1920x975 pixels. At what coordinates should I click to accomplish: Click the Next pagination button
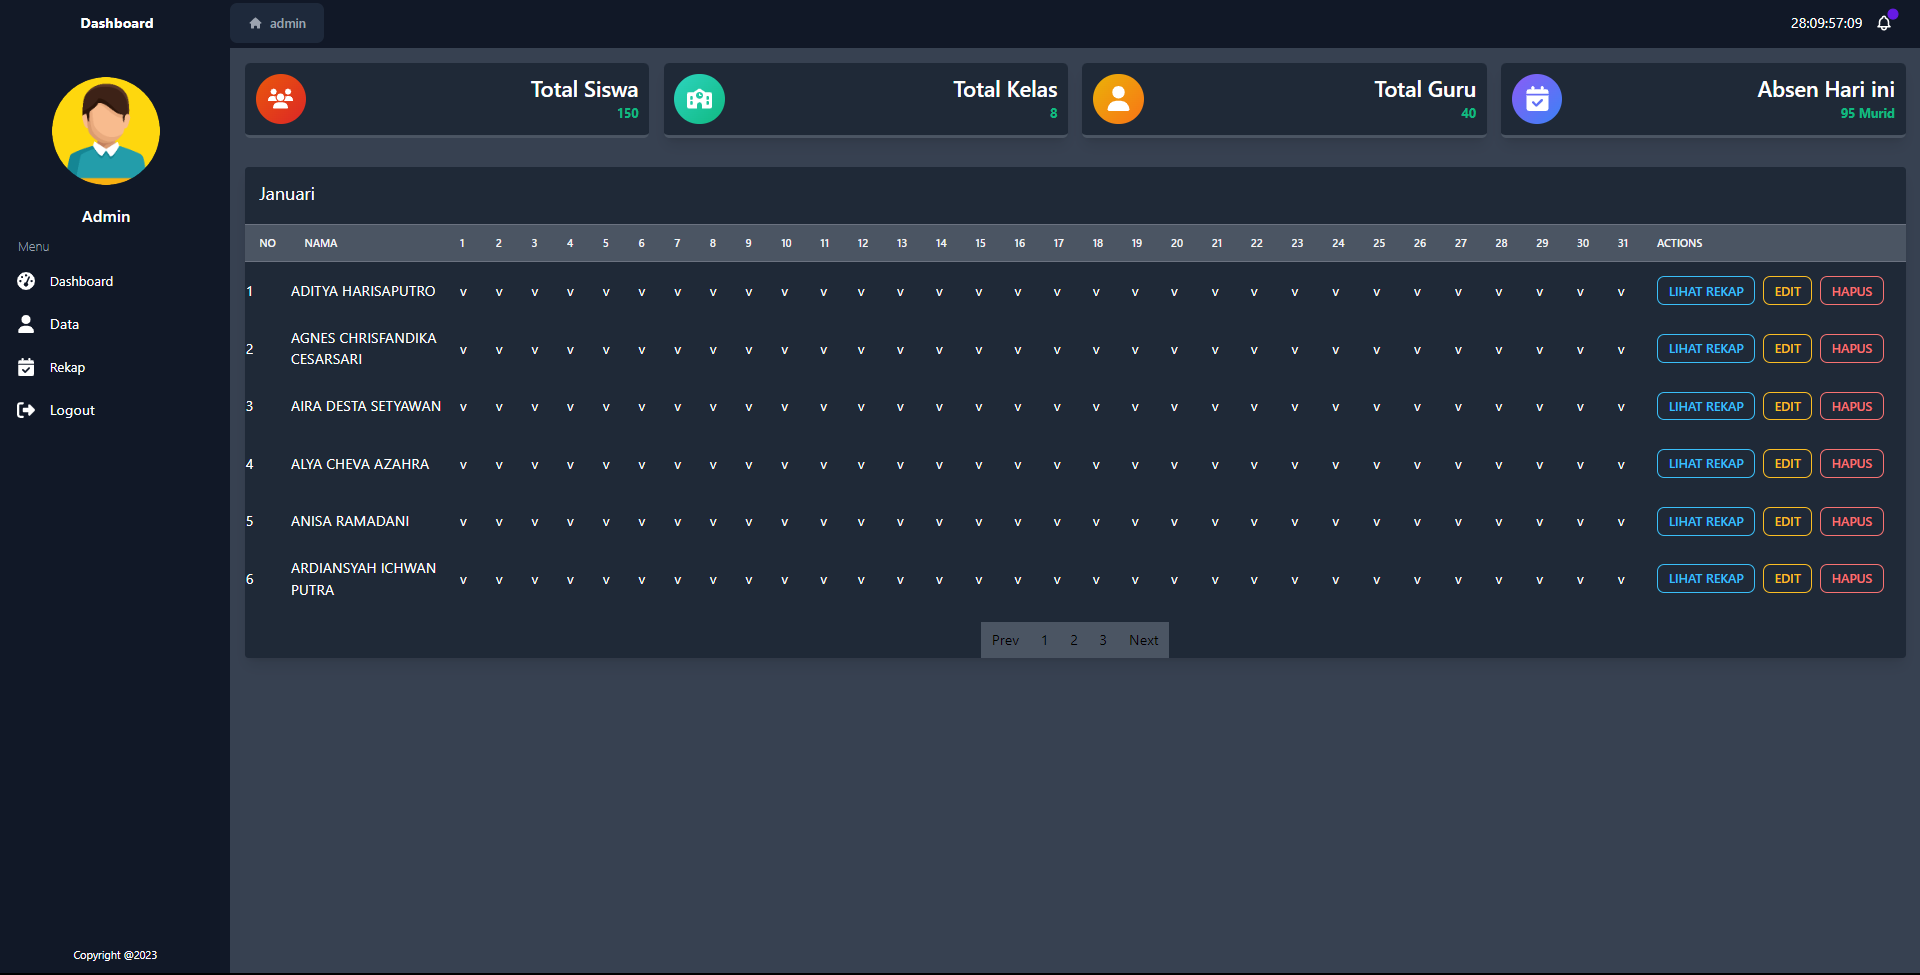click(1143, 640)
